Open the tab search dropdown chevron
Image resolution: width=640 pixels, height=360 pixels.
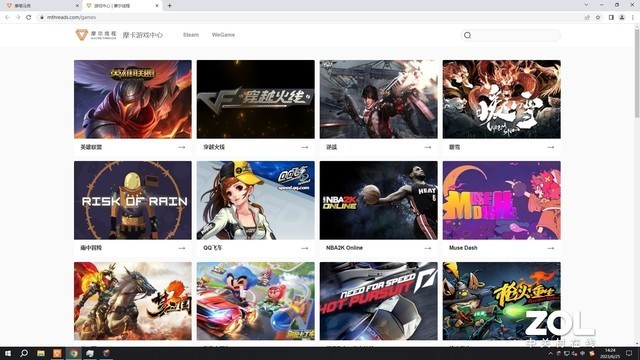pos(587,5)
